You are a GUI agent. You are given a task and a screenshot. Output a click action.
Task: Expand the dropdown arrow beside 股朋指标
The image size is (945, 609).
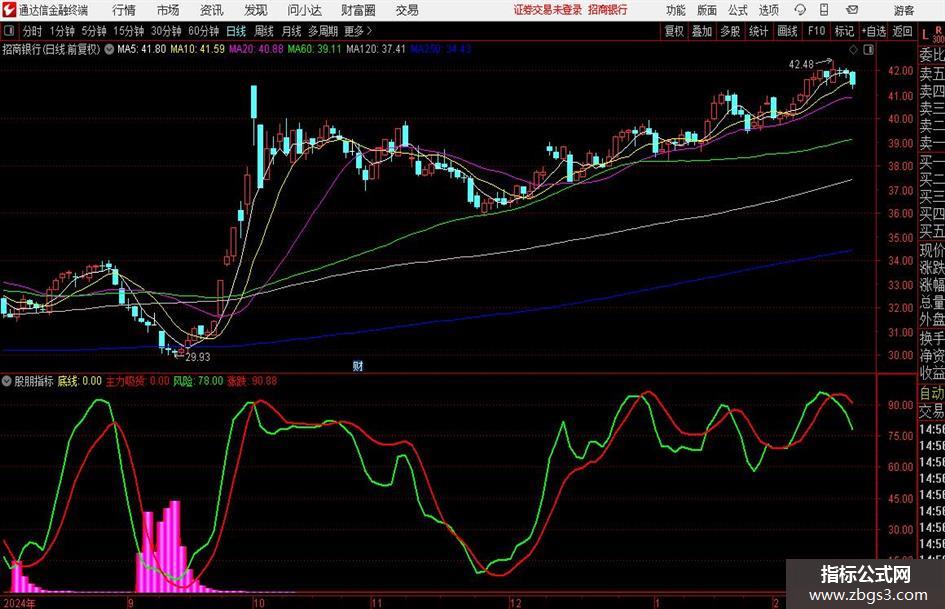point(6,381)
